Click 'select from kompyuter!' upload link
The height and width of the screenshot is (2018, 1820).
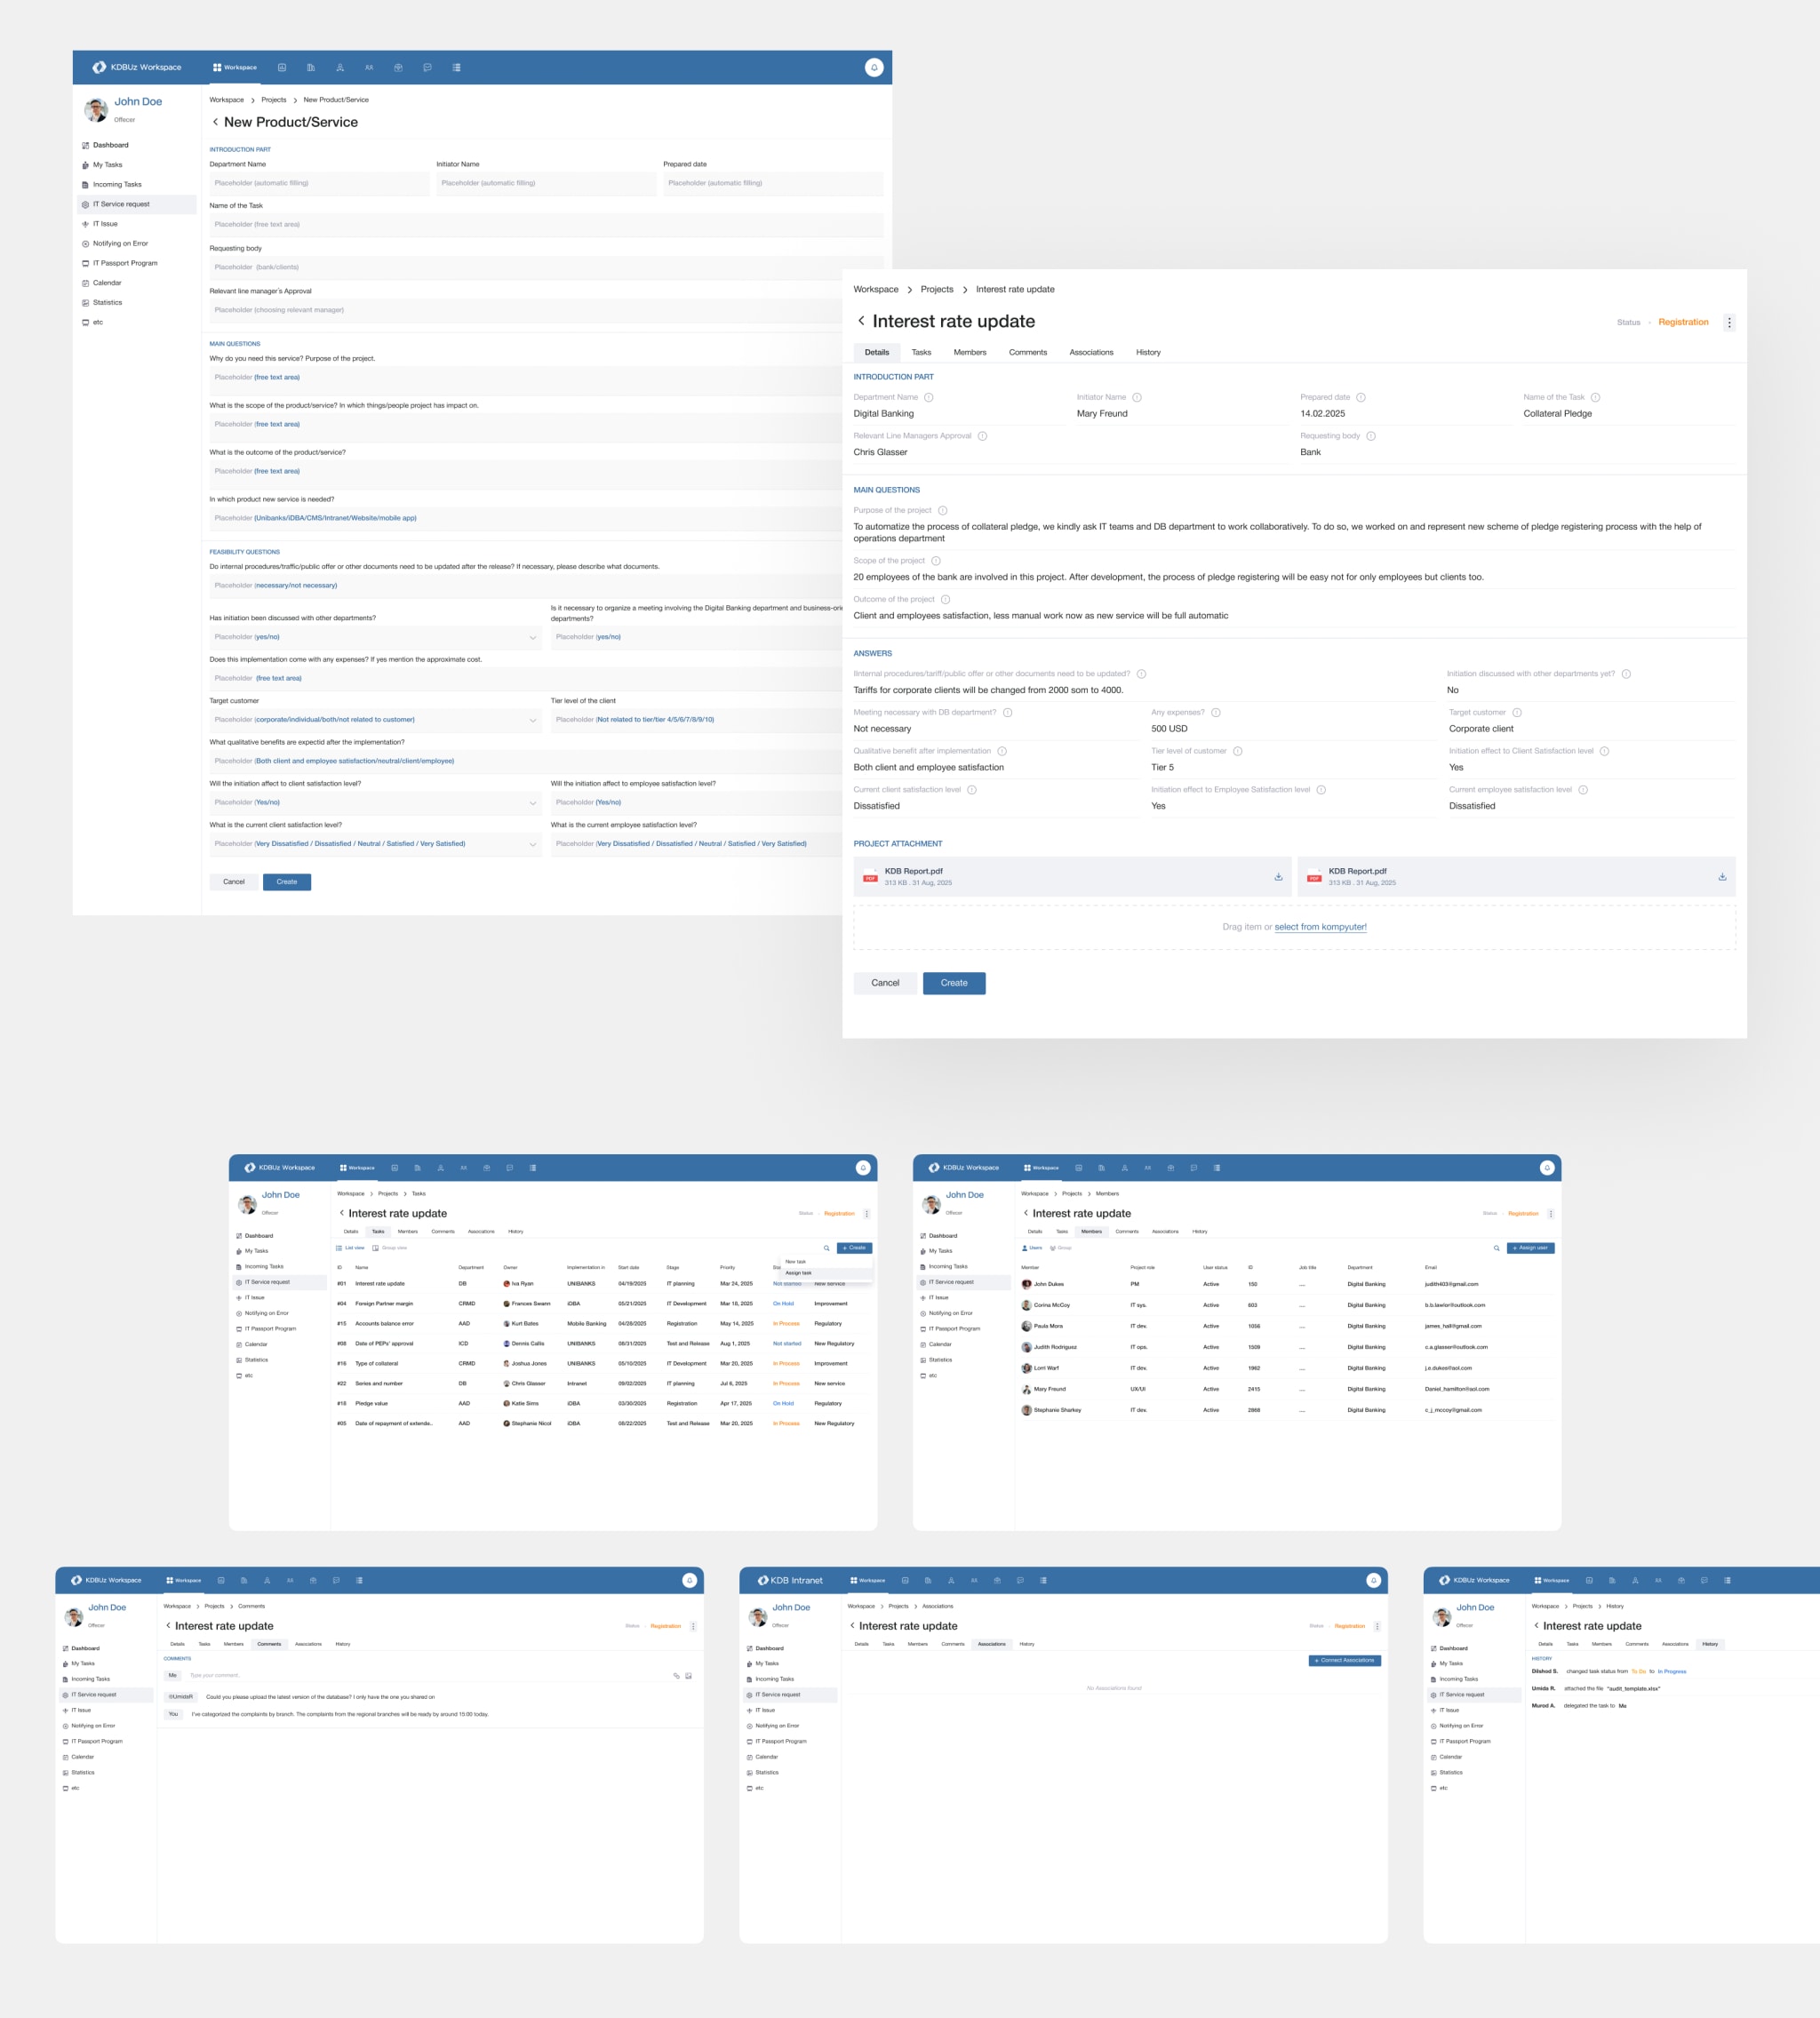(x=1320, y=927)
